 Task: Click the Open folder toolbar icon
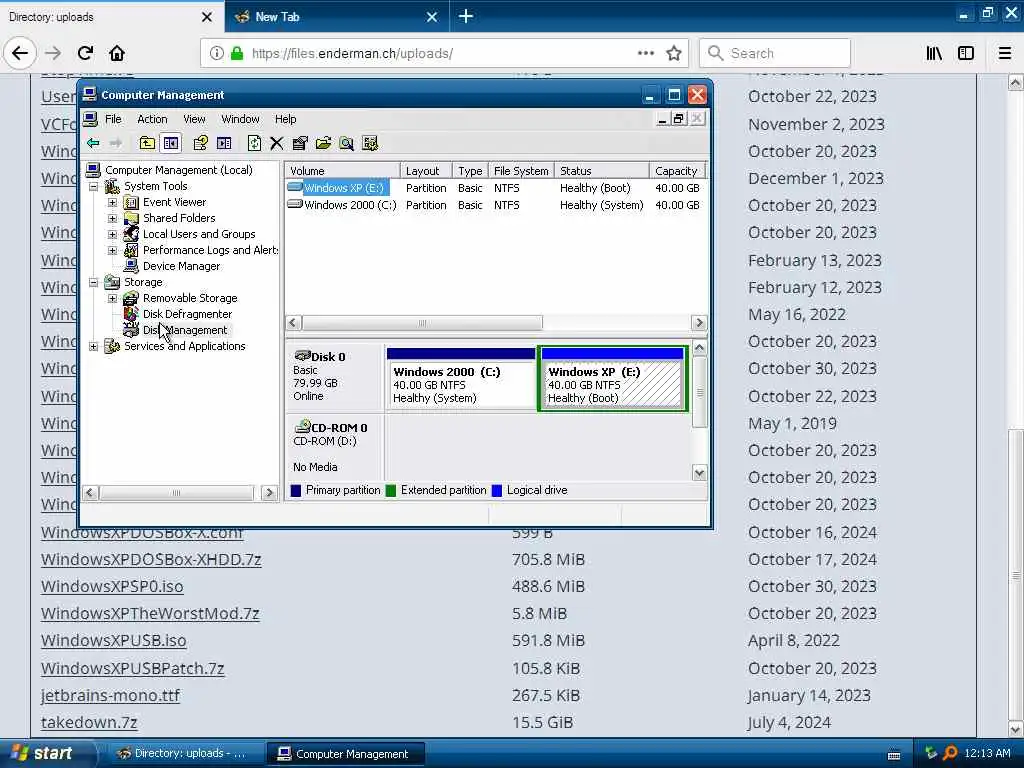pos(323,143)
